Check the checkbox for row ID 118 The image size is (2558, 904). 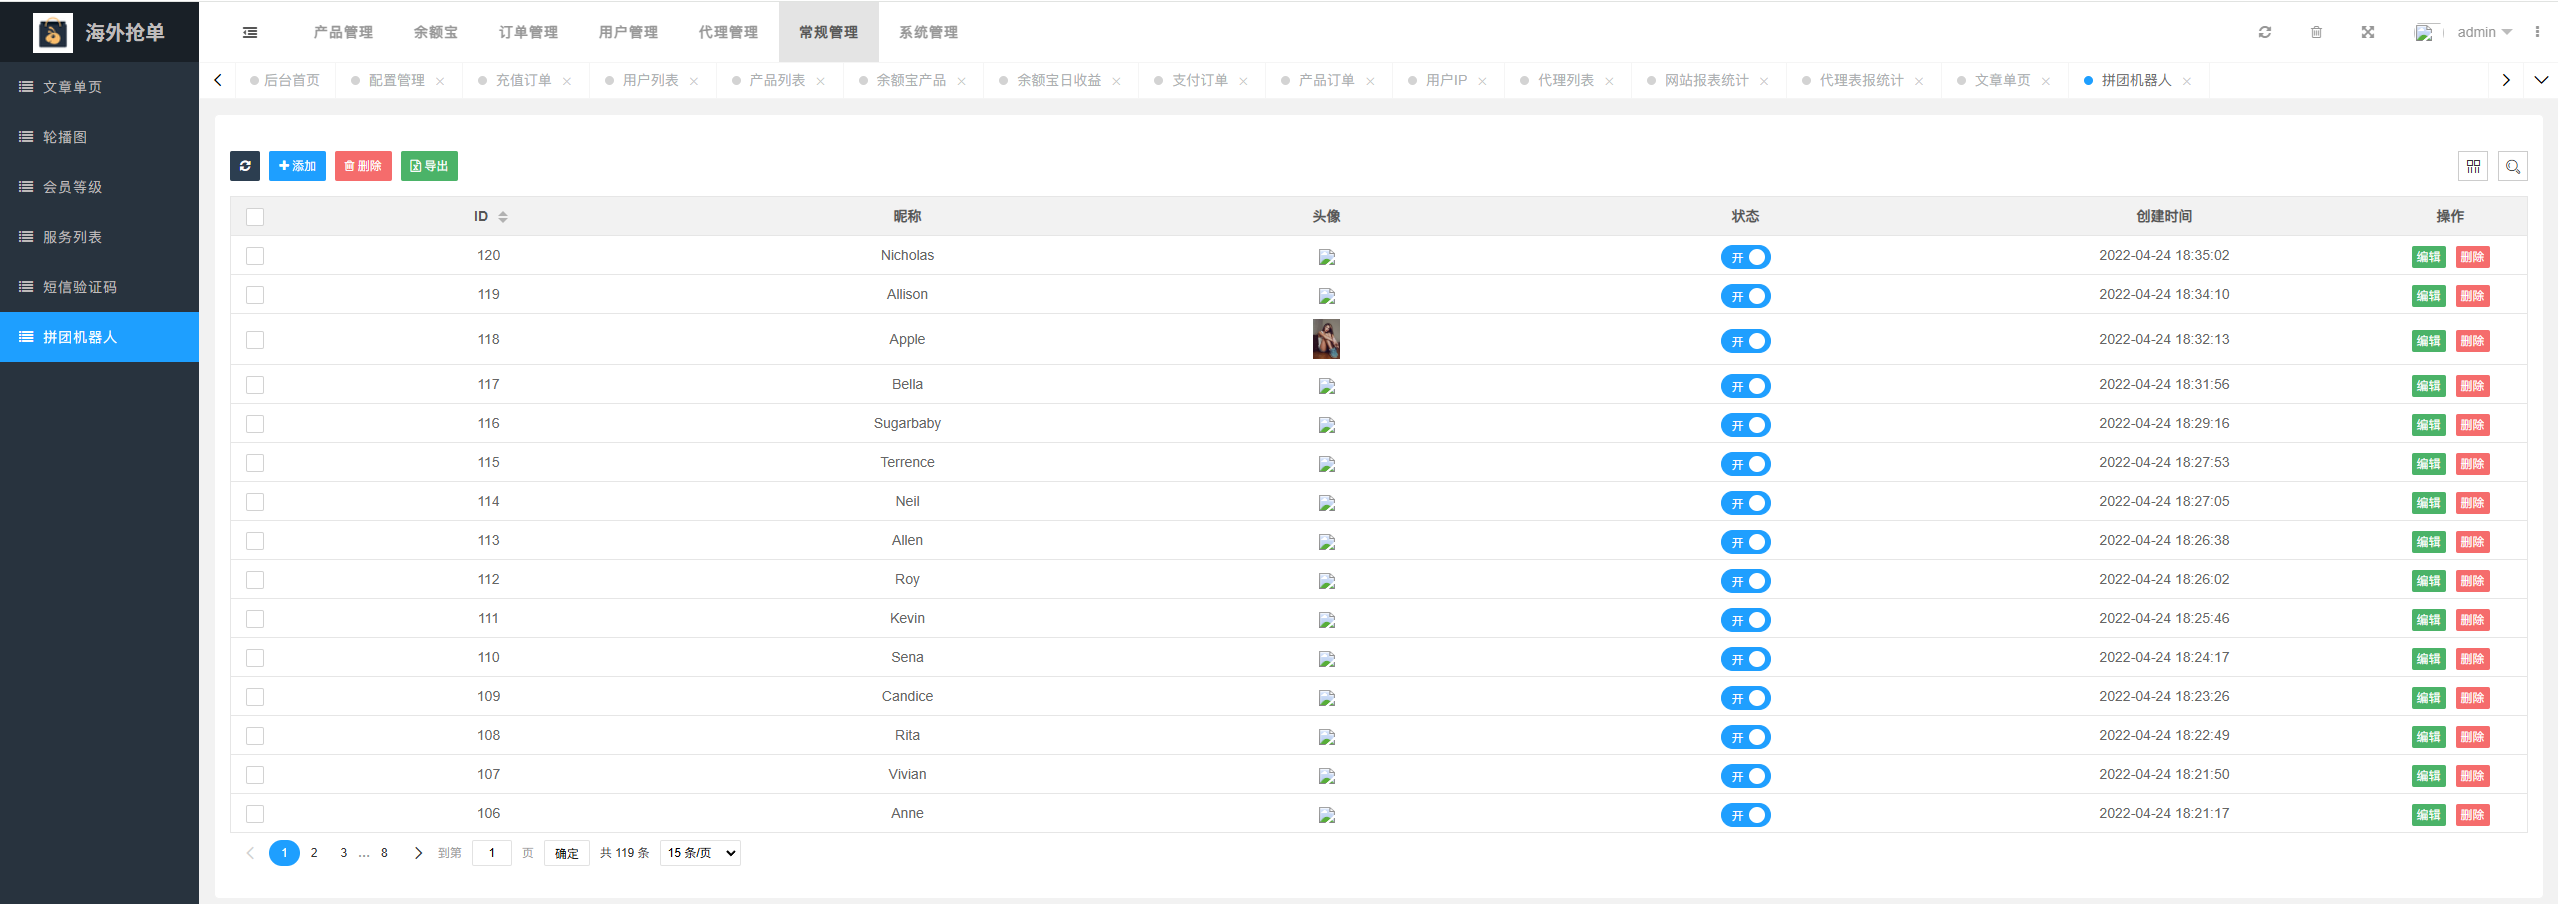(x=255, y=340)
